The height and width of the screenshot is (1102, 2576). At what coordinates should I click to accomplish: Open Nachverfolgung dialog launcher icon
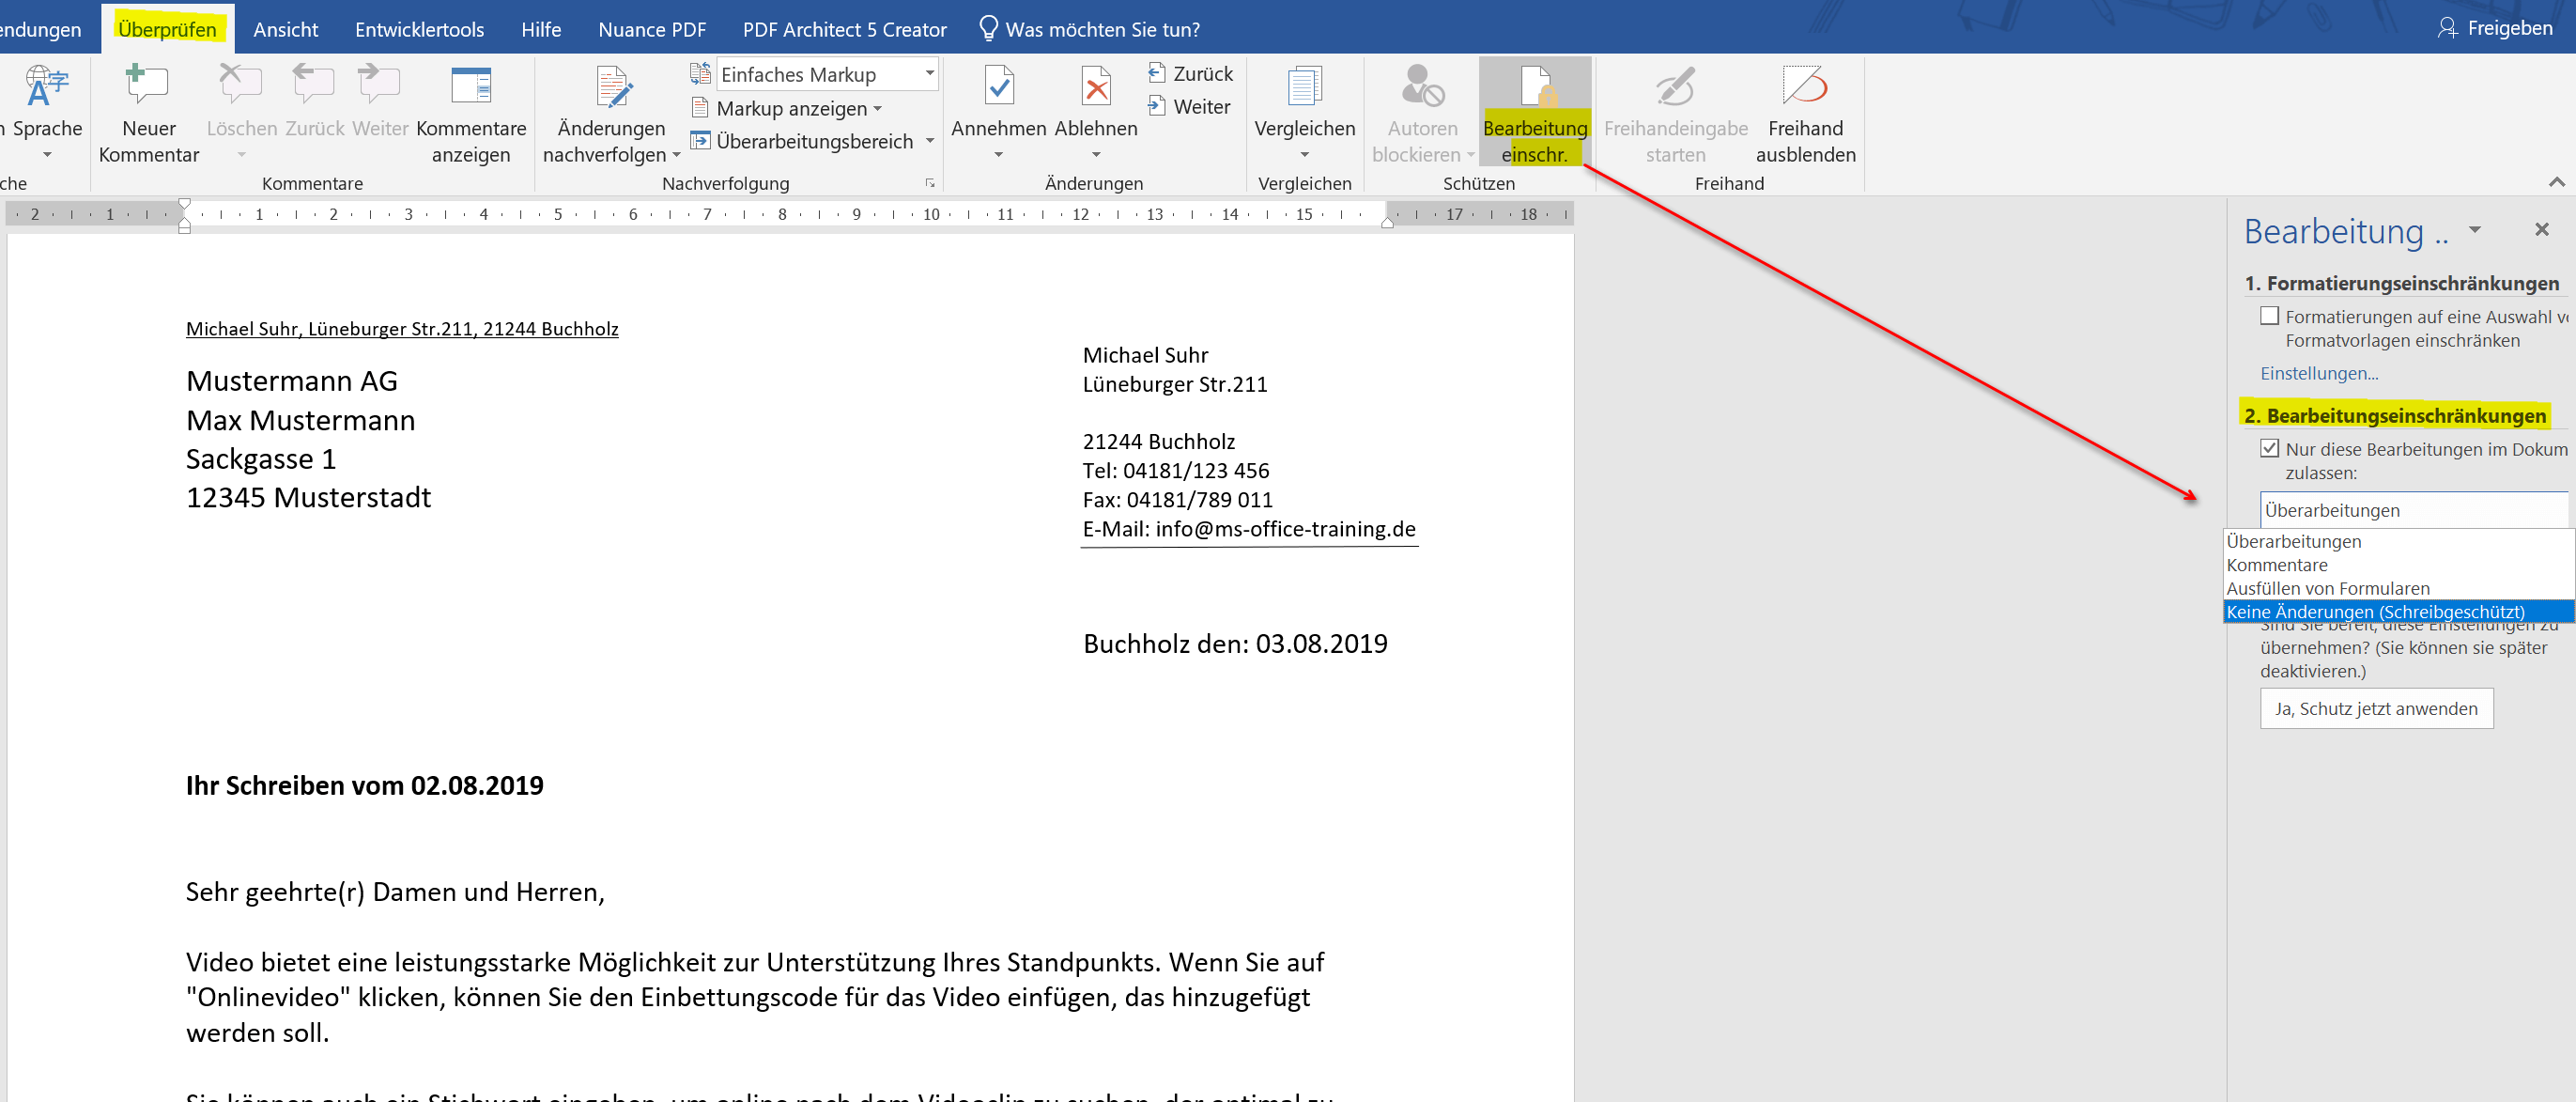tap(929, 183)
